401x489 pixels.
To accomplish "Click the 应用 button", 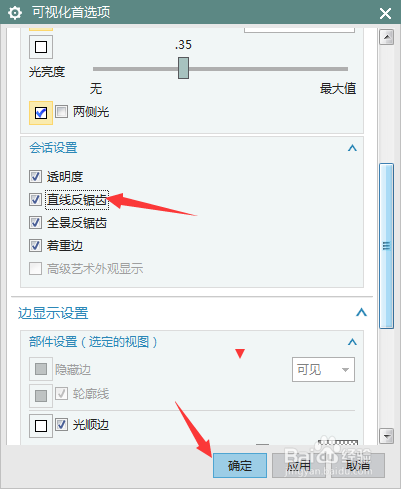I will [x=299, y=465].
